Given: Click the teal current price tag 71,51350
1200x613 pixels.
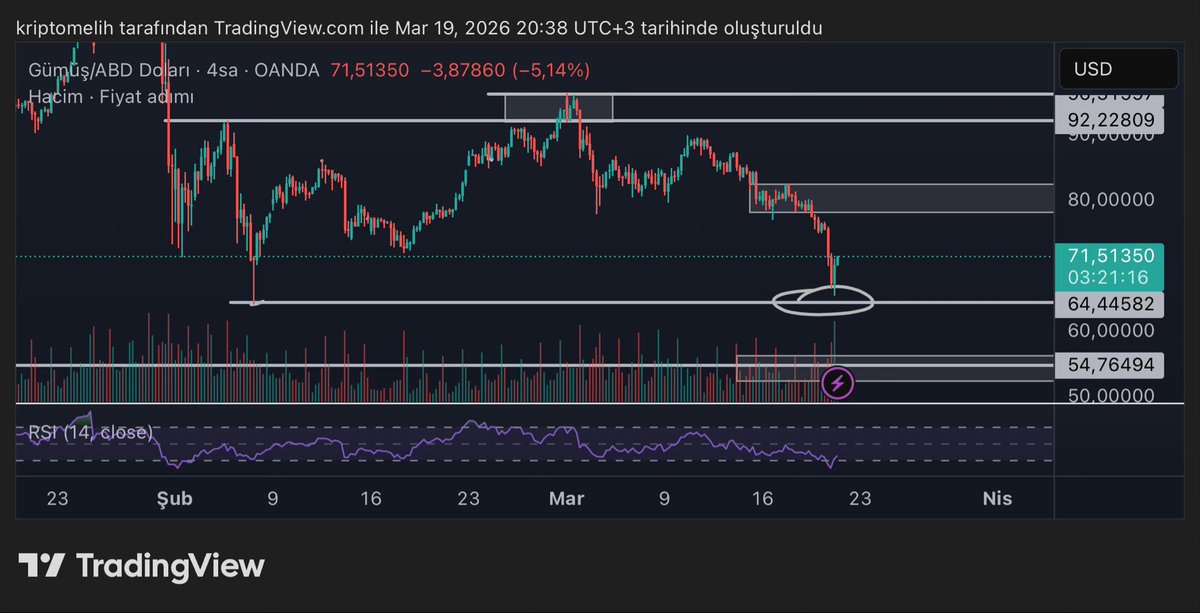Looking at the screenshot, I should (x=1110, y=255).
